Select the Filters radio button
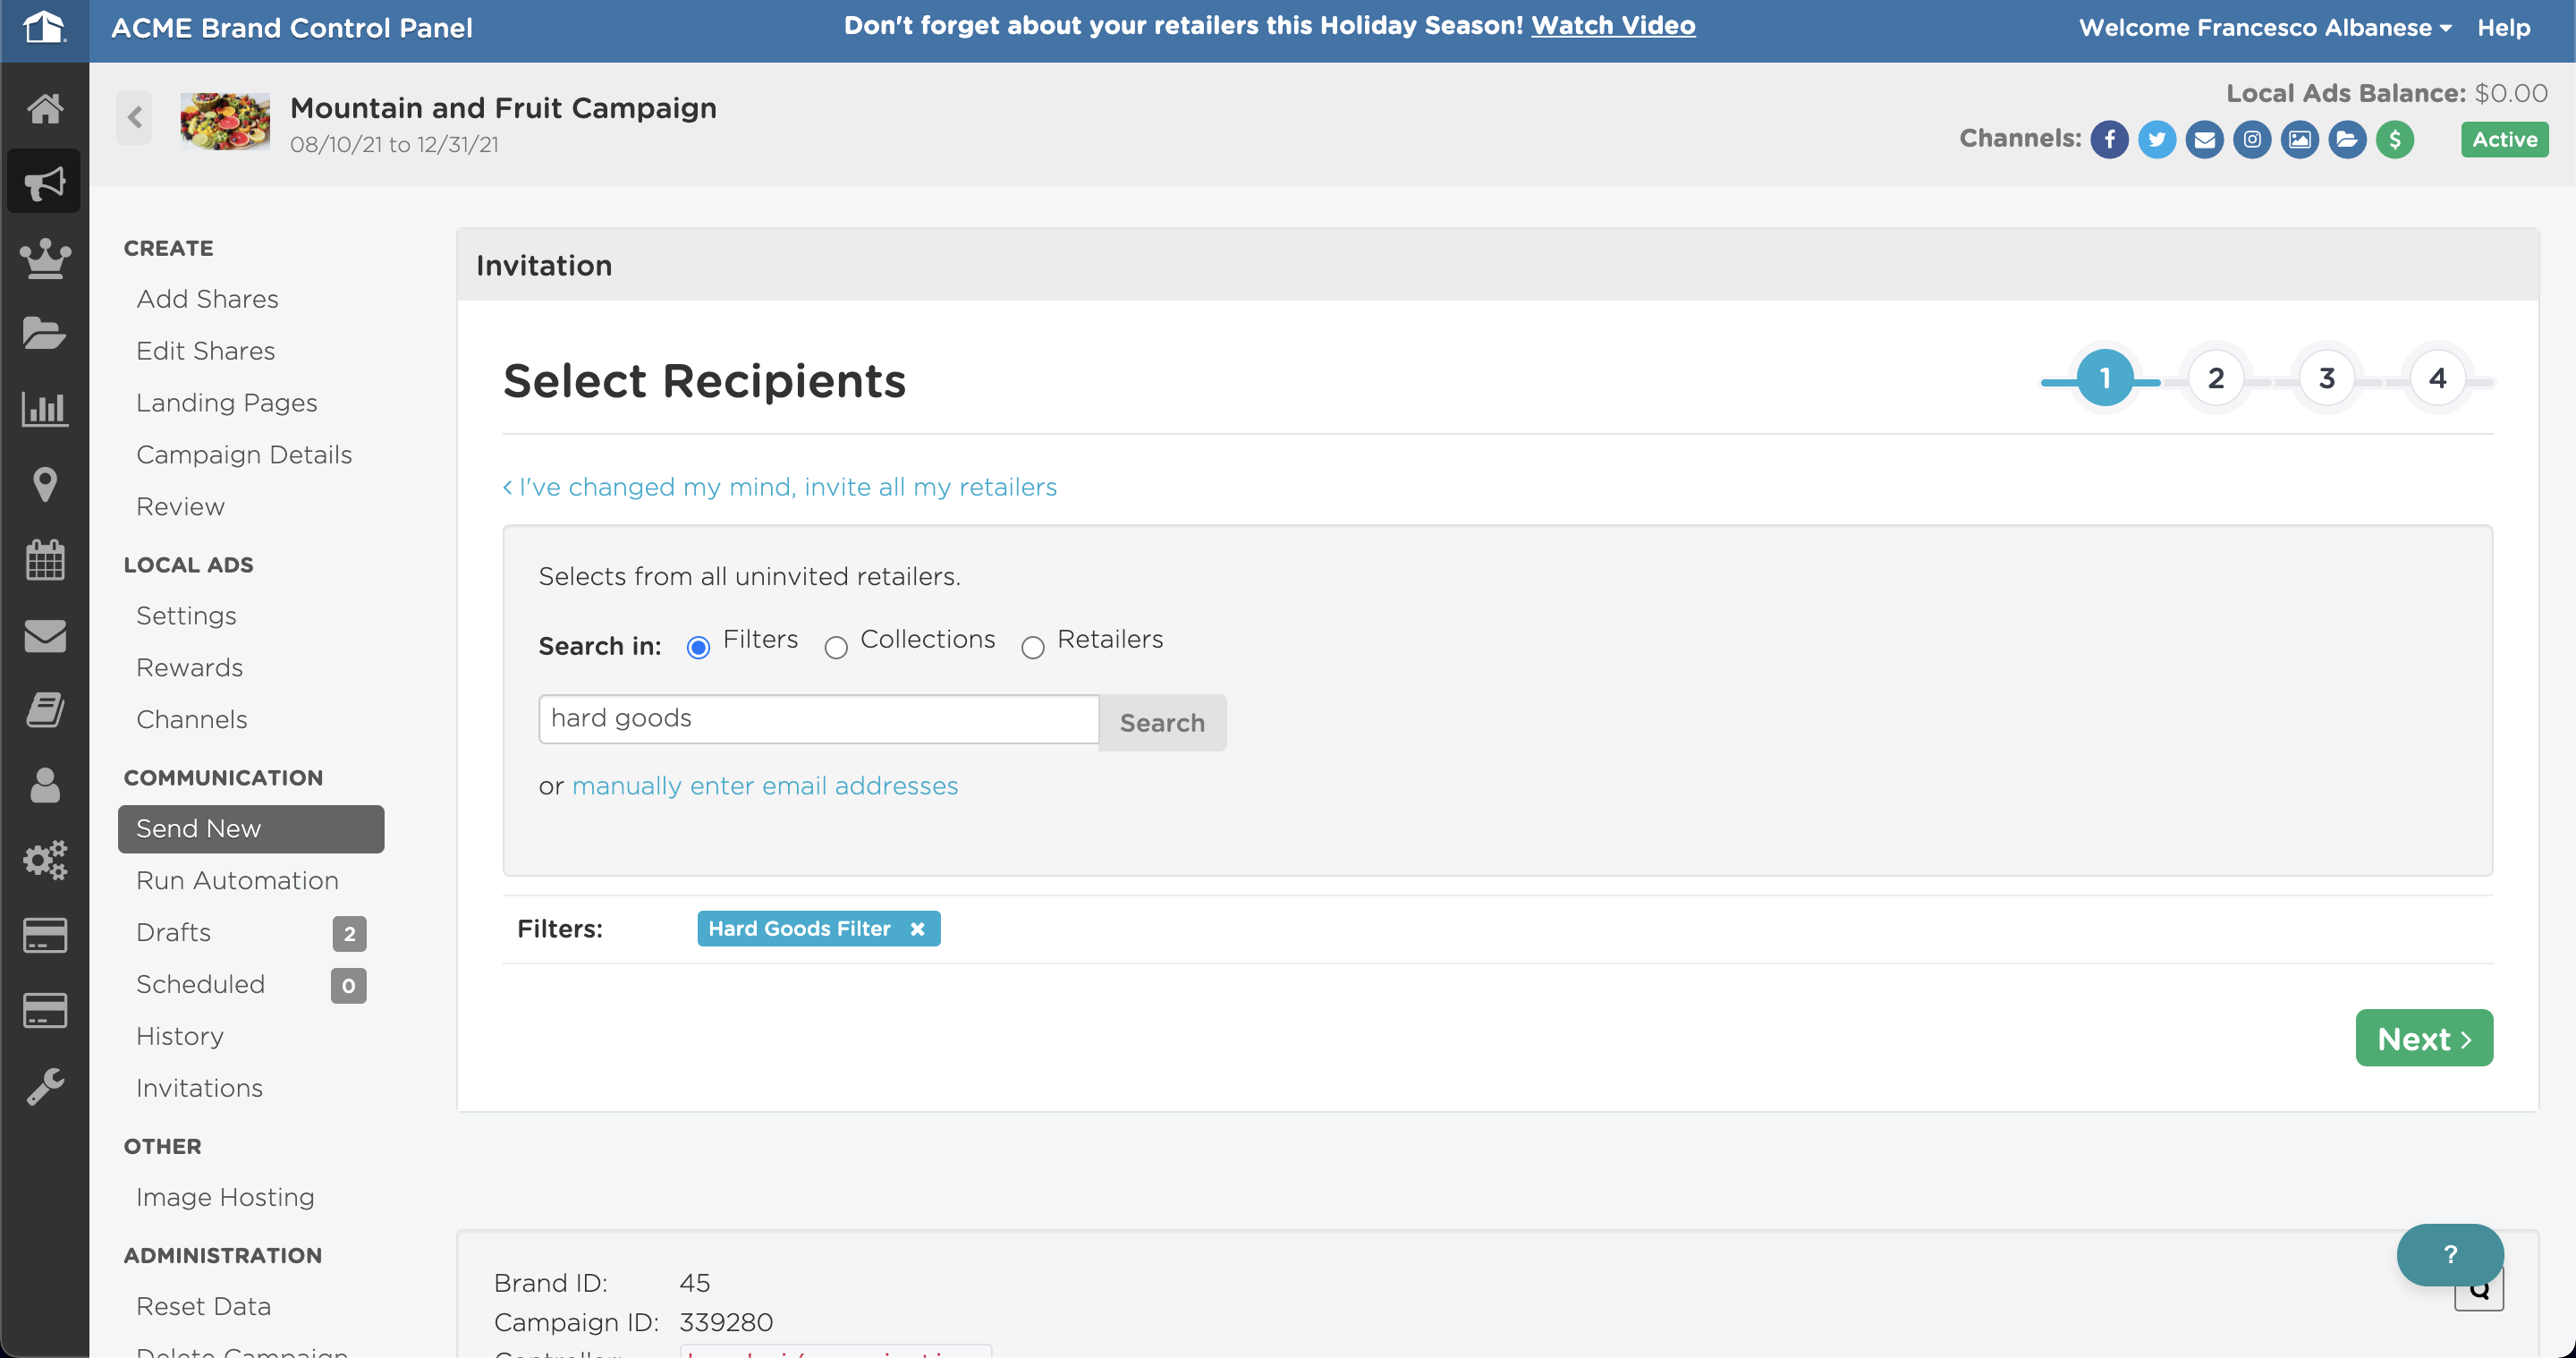The width and height of the screenshot is (2576, 1358). (x=699, y=648)
